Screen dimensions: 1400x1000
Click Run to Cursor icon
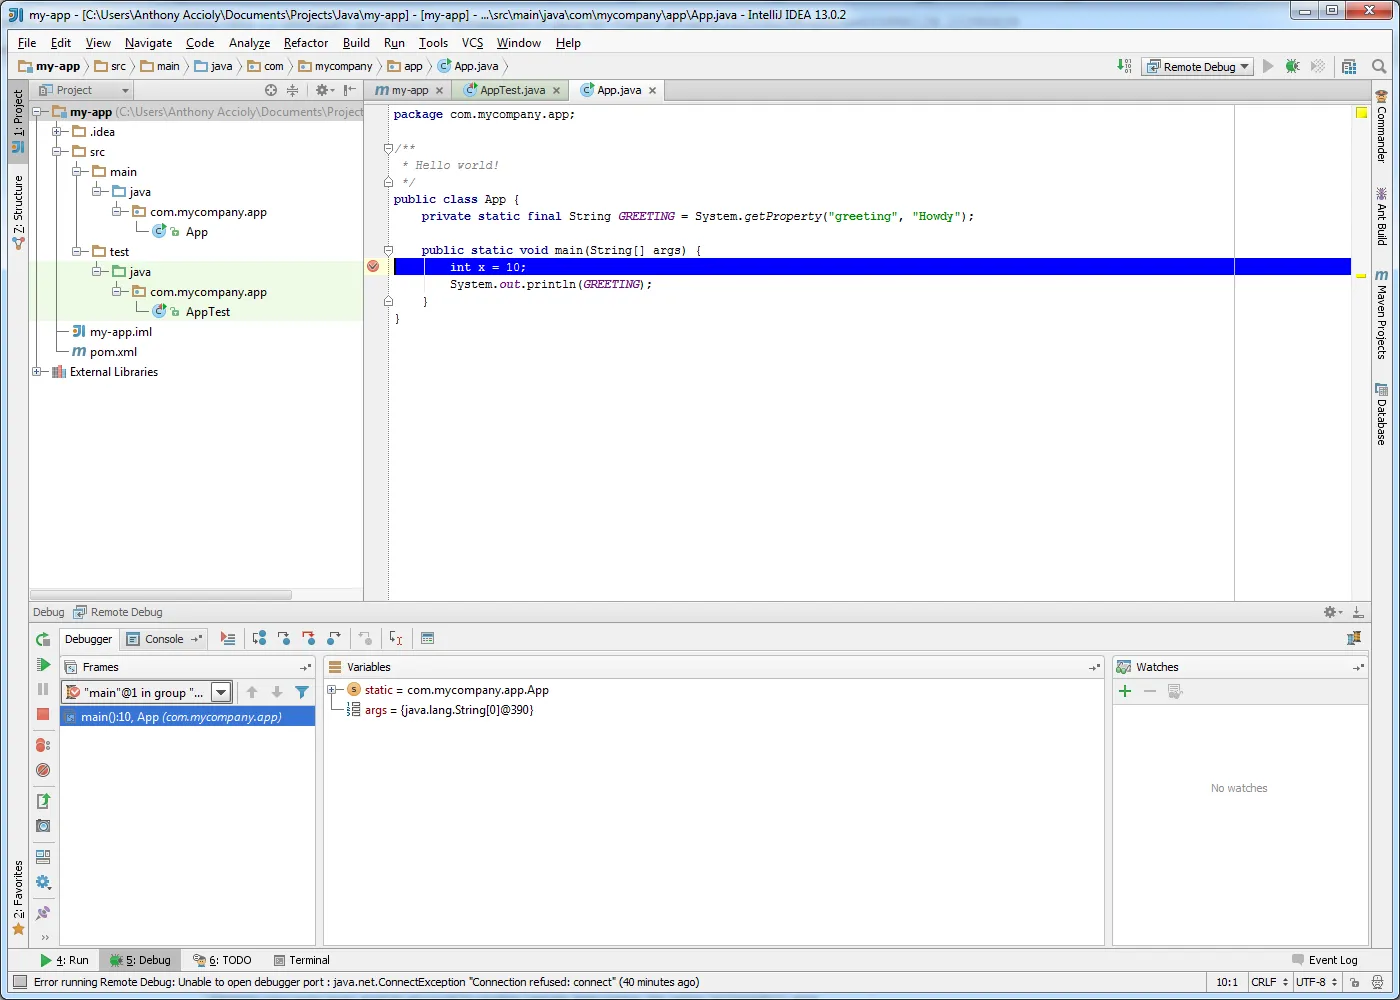pos(396,638)
